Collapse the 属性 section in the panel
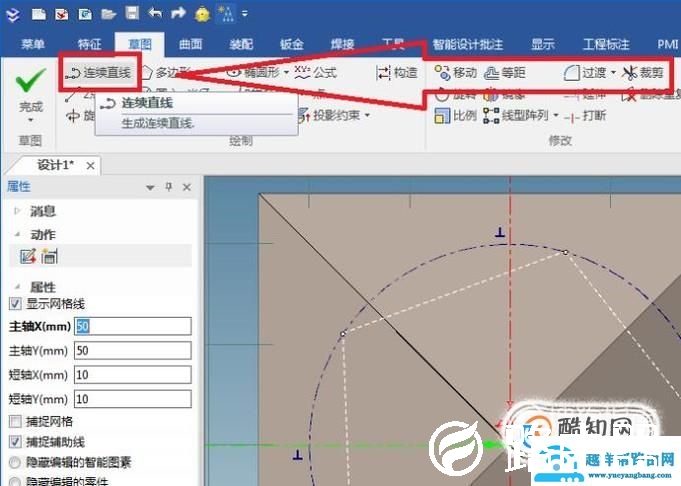The width and height of the screenshot is (681, 486). (17, 287)
